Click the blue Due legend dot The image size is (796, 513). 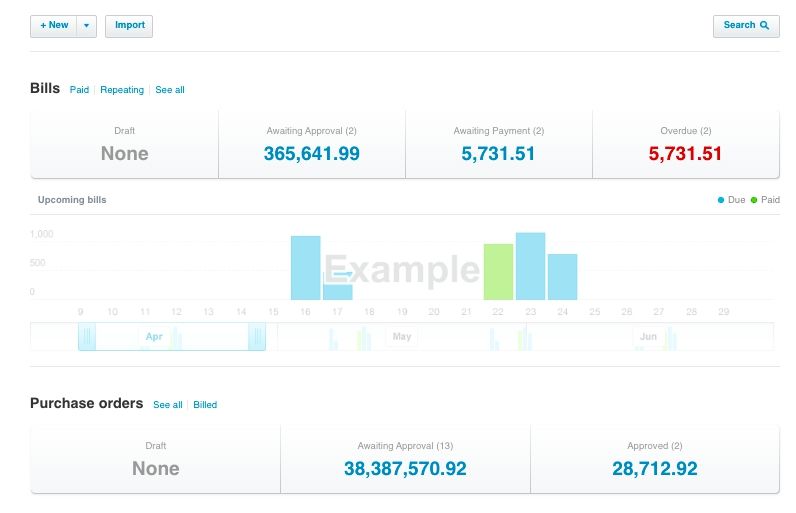pos(721,200)
